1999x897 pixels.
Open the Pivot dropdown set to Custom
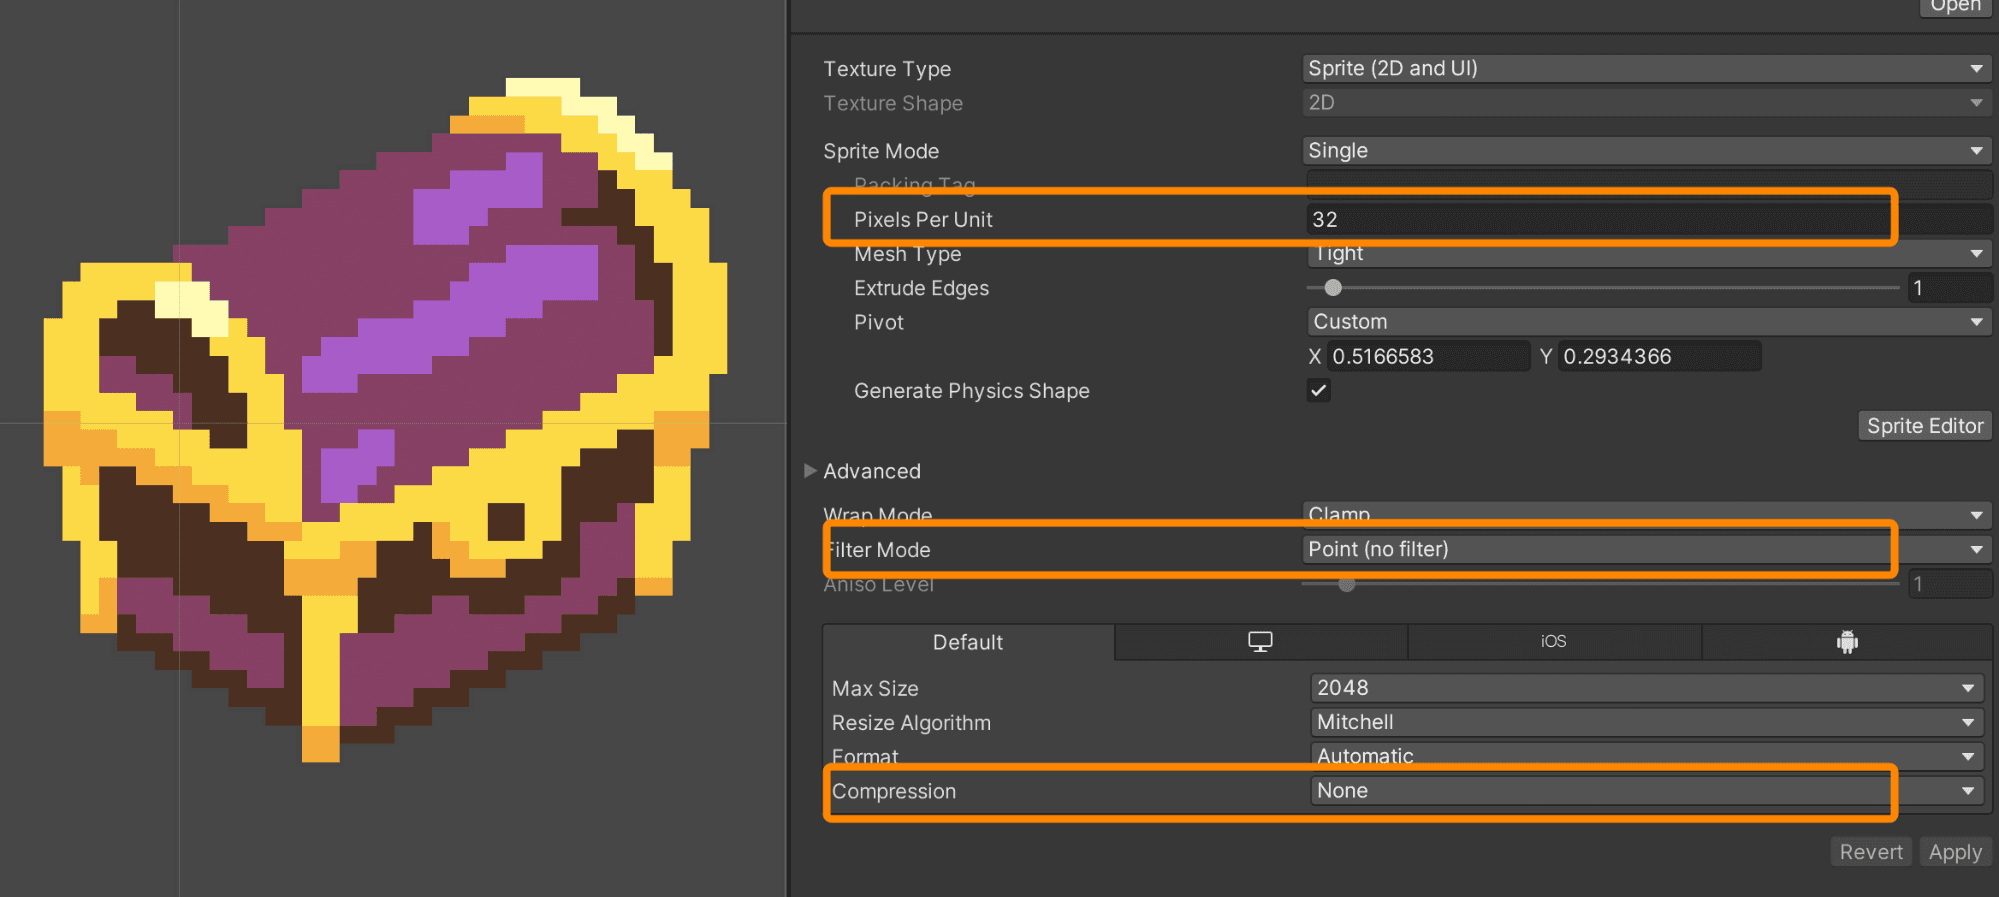(1647, 321)
